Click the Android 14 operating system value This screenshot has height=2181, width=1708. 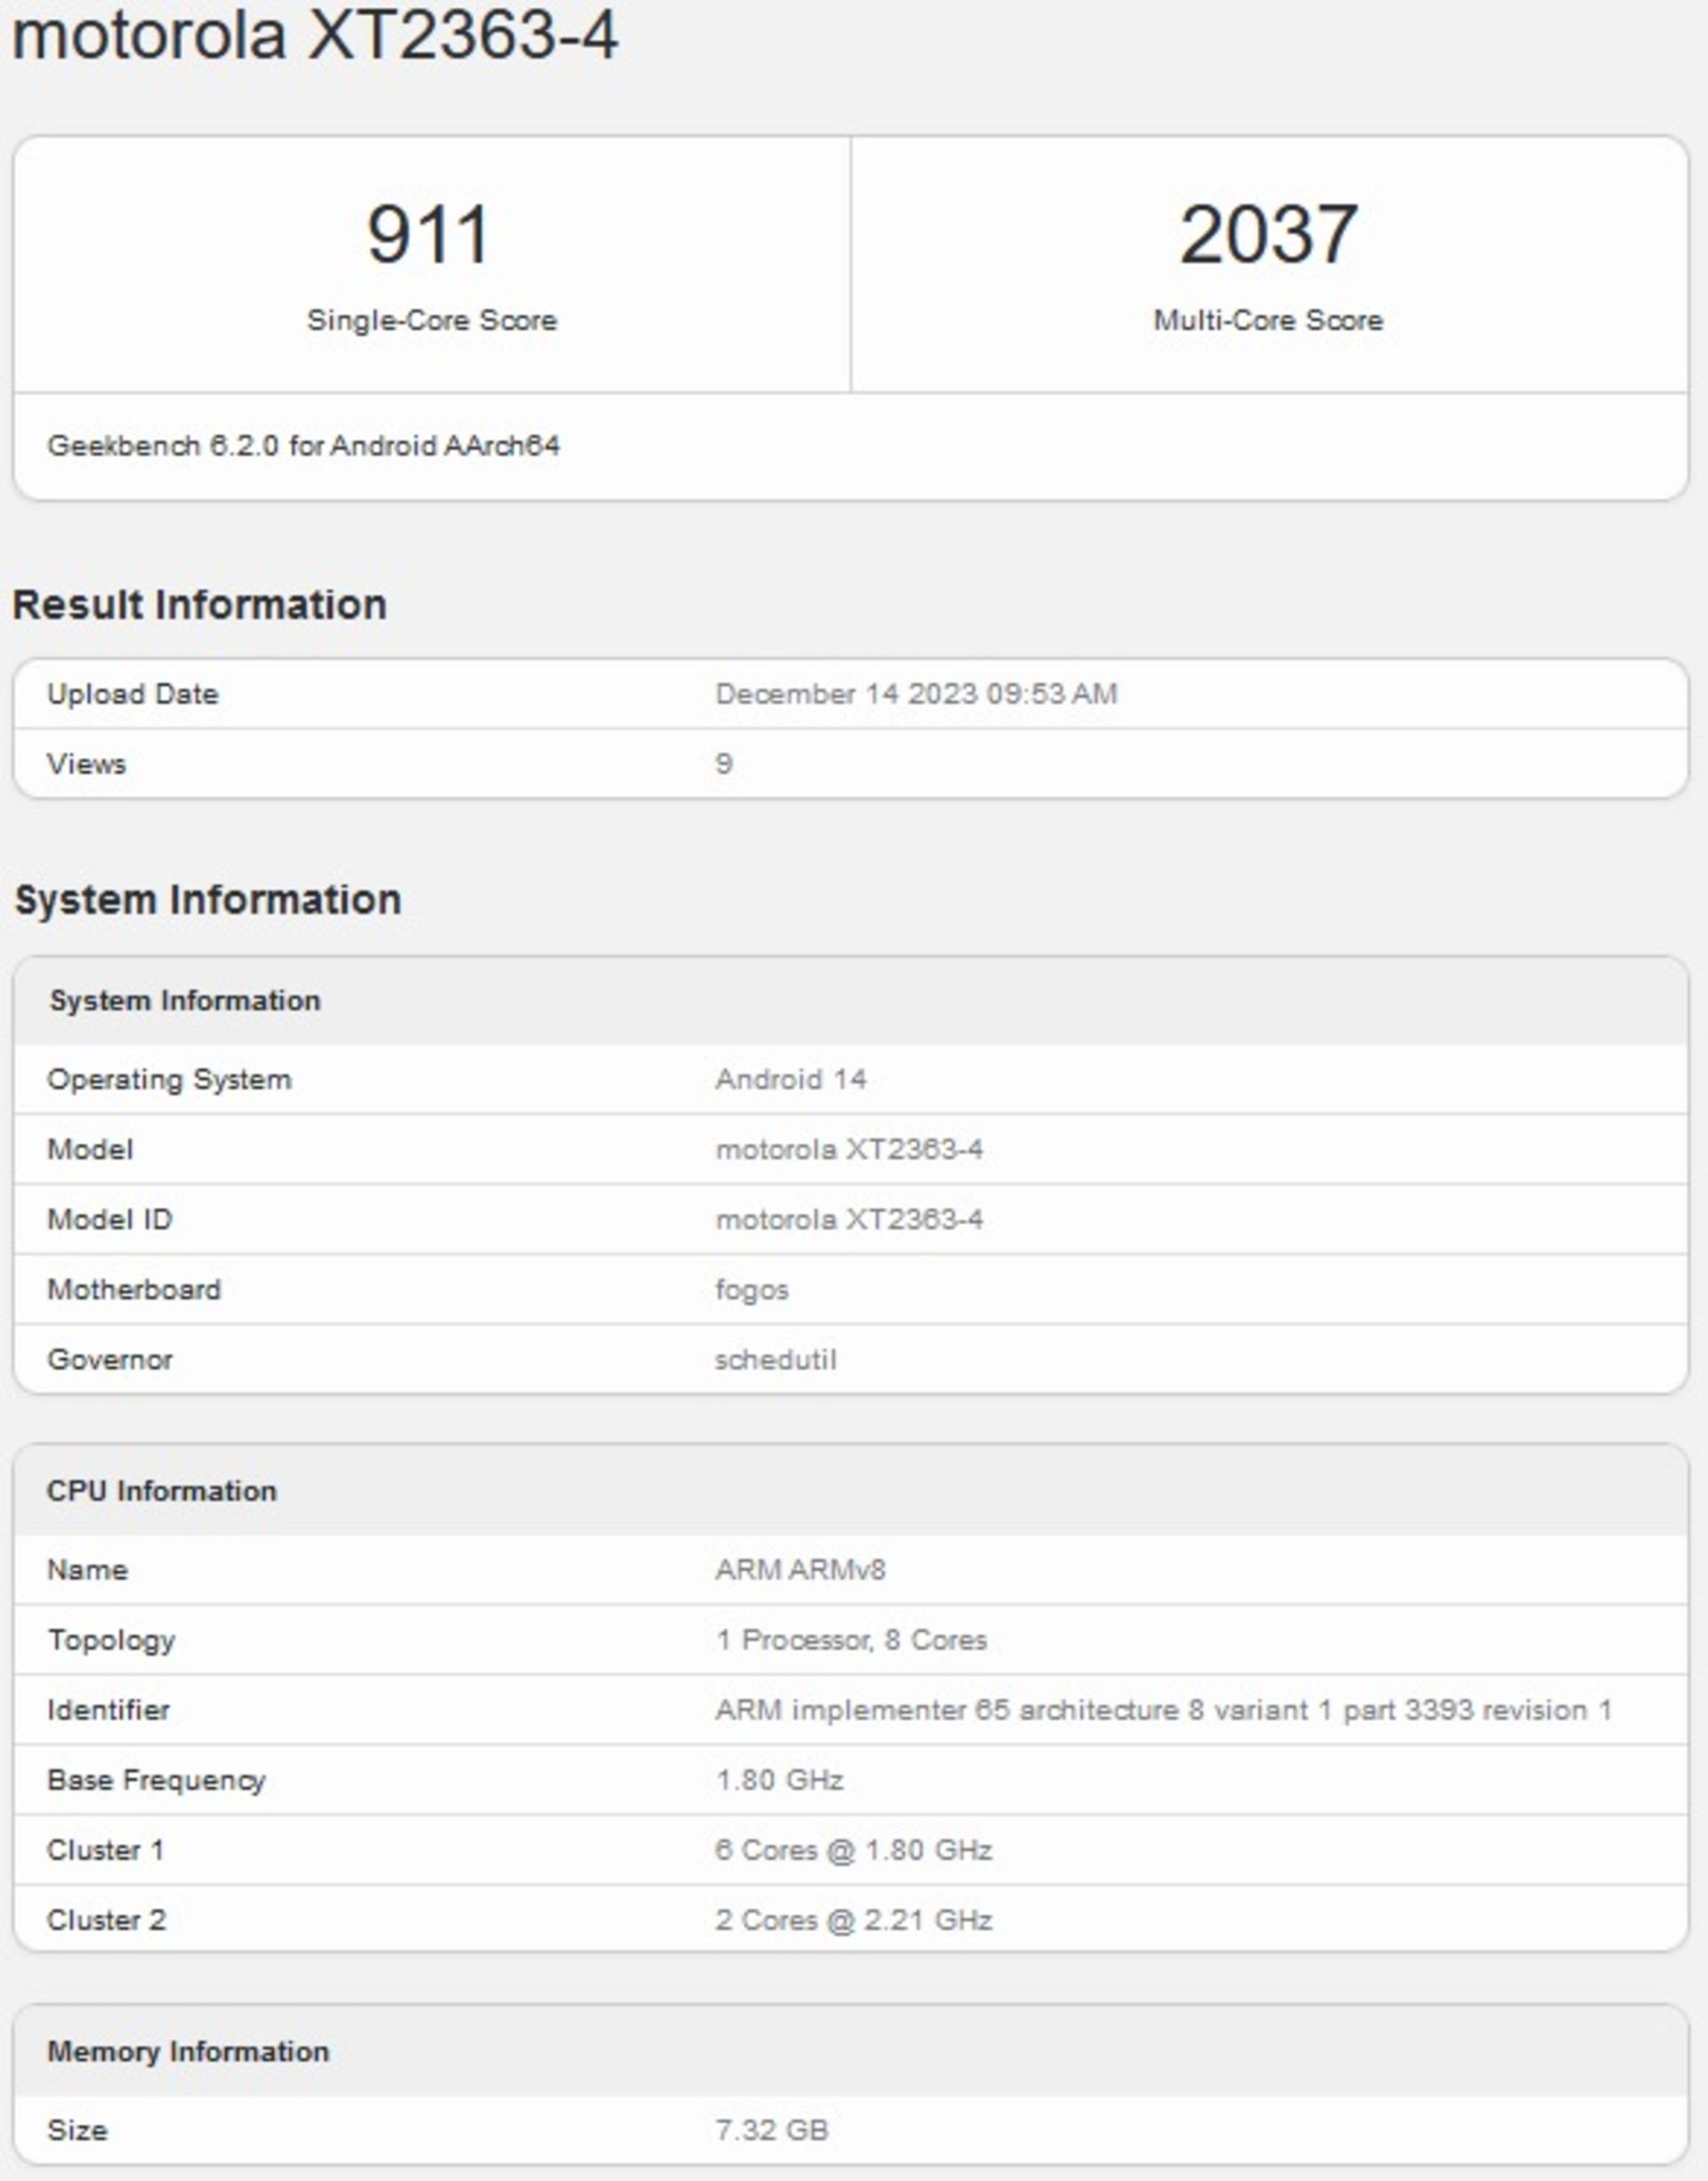point(790,1080)
